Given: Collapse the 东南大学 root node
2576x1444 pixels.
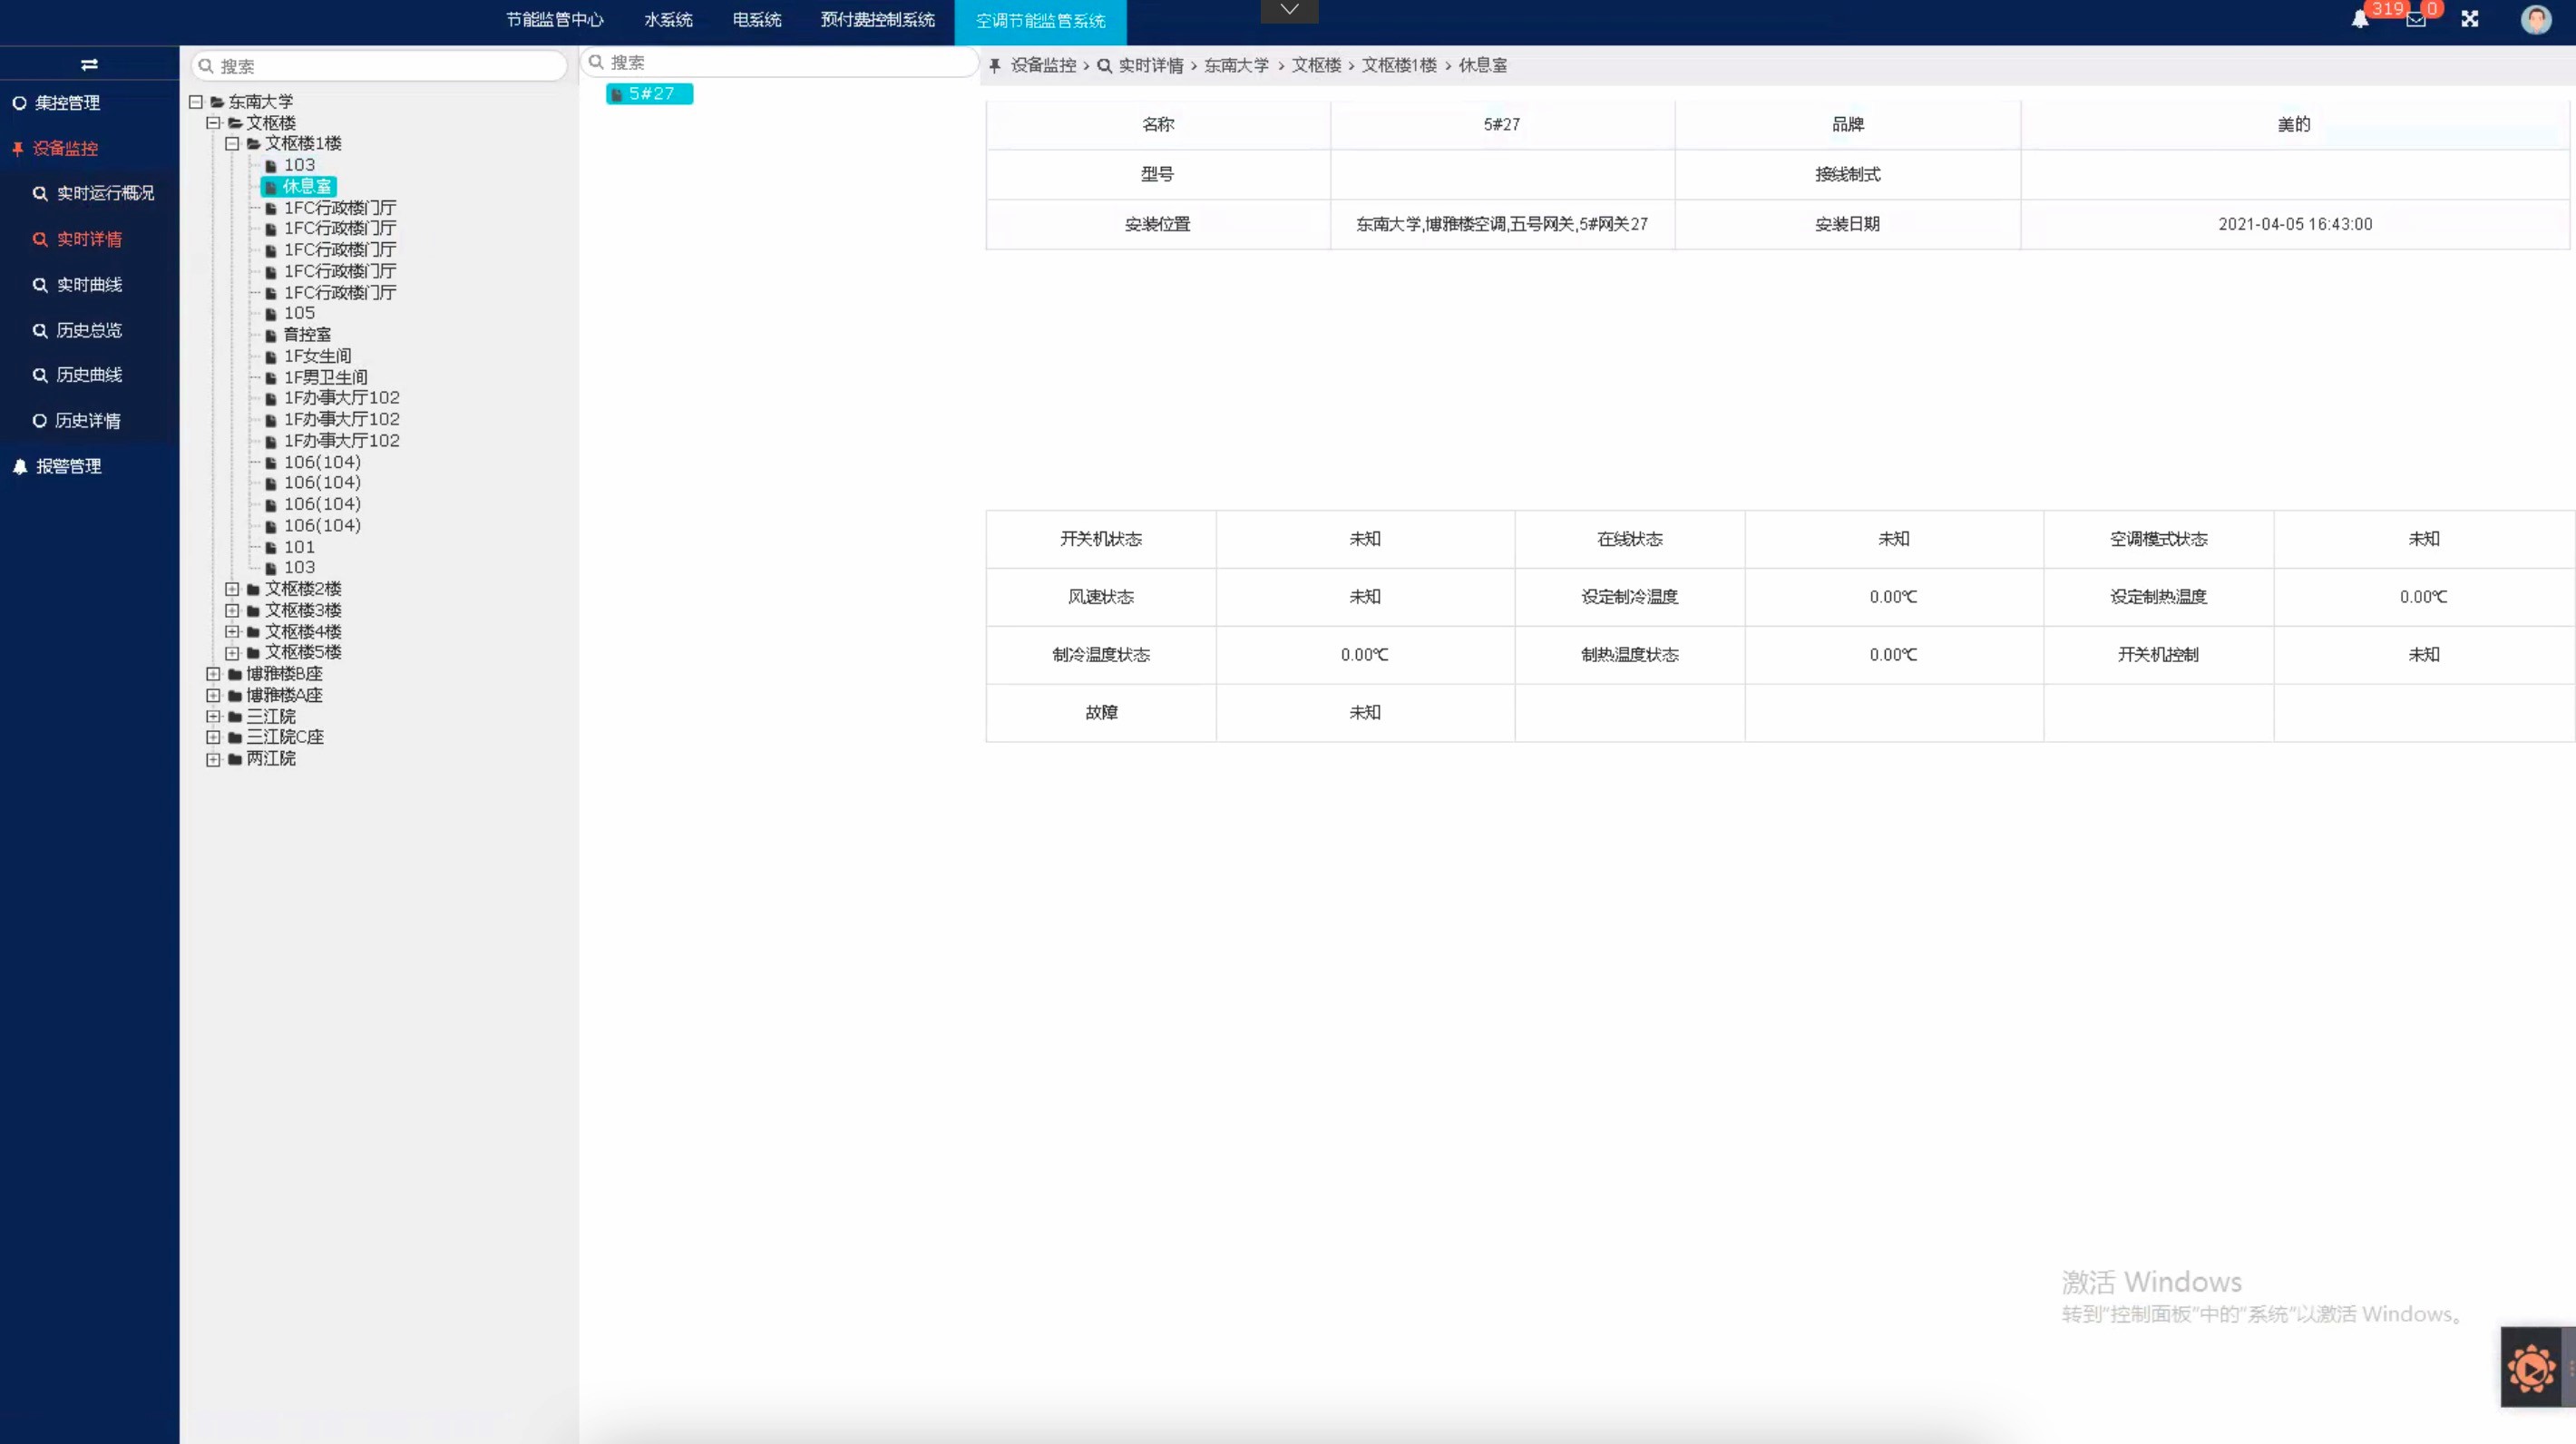Looking at the screenshot, I should tap(196, 102).
